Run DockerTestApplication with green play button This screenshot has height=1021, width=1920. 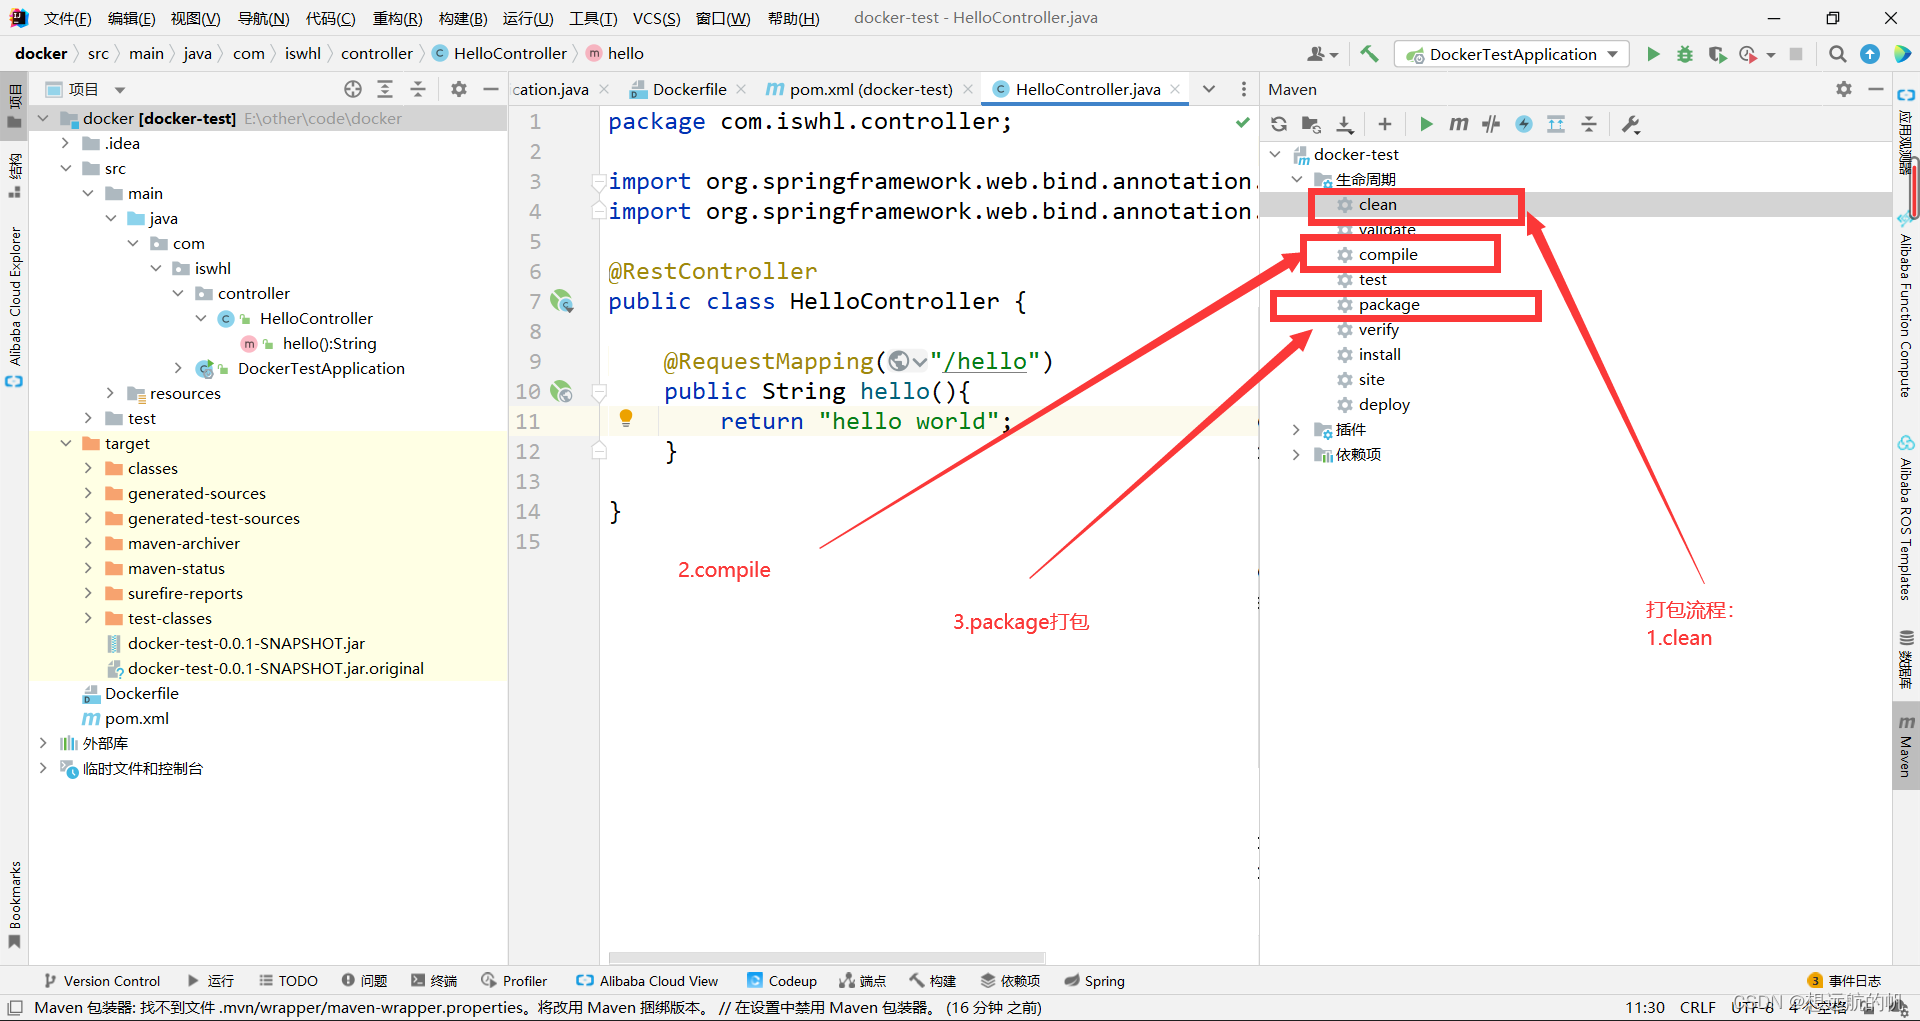[1653, 54]
